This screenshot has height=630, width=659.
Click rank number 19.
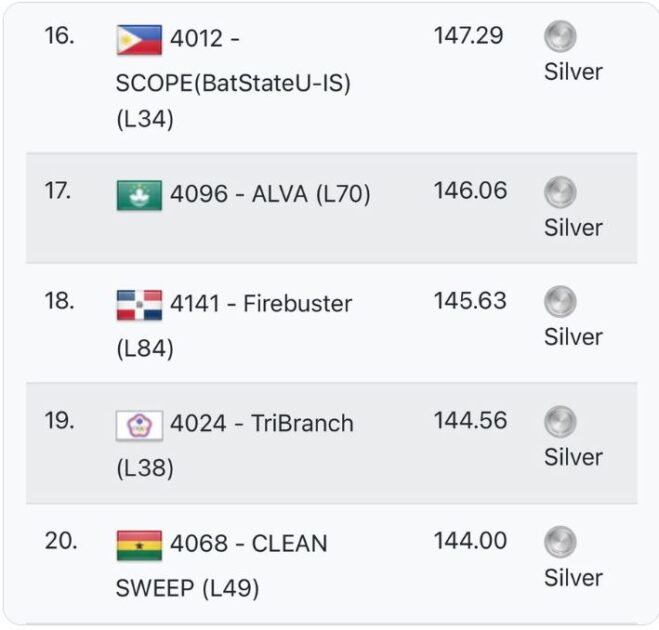point(59,421)
